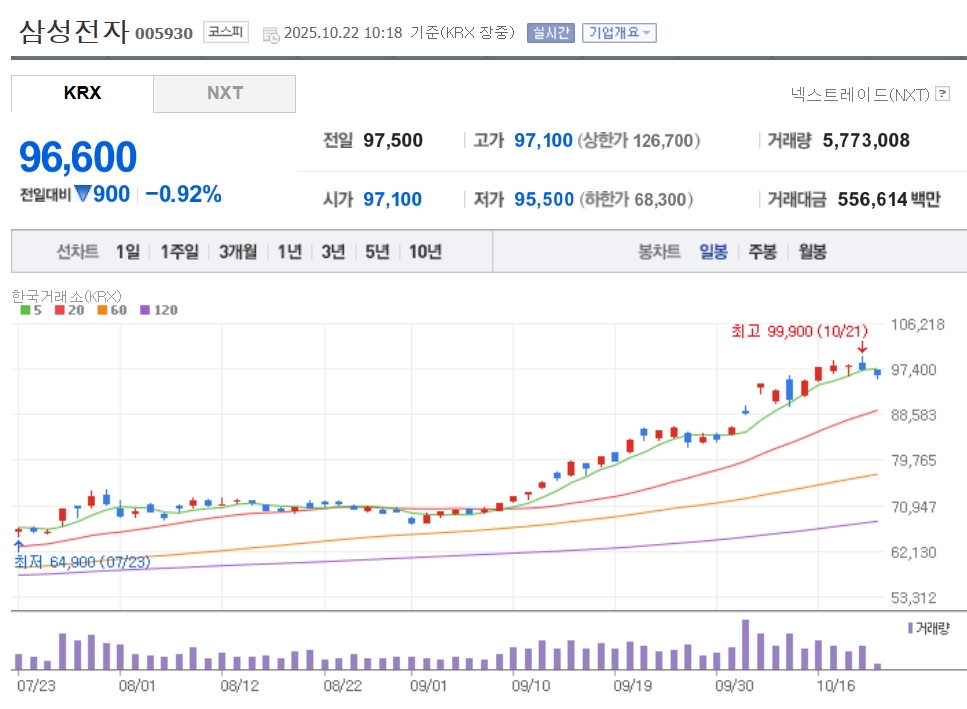967x709 pixels.
Task: Click the clock icon beside the timestamp
Action: click(x=271, y=34)
